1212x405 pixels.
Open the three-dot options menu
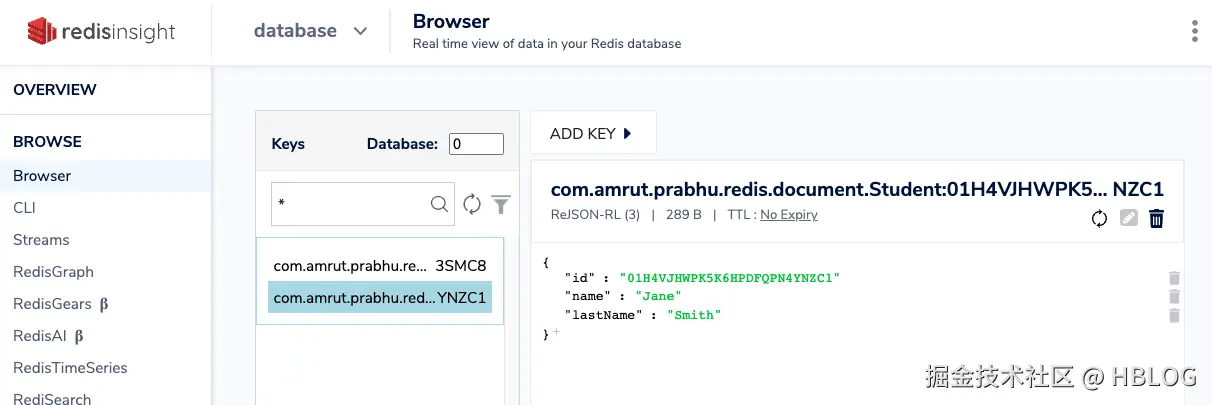point(1194,31)
